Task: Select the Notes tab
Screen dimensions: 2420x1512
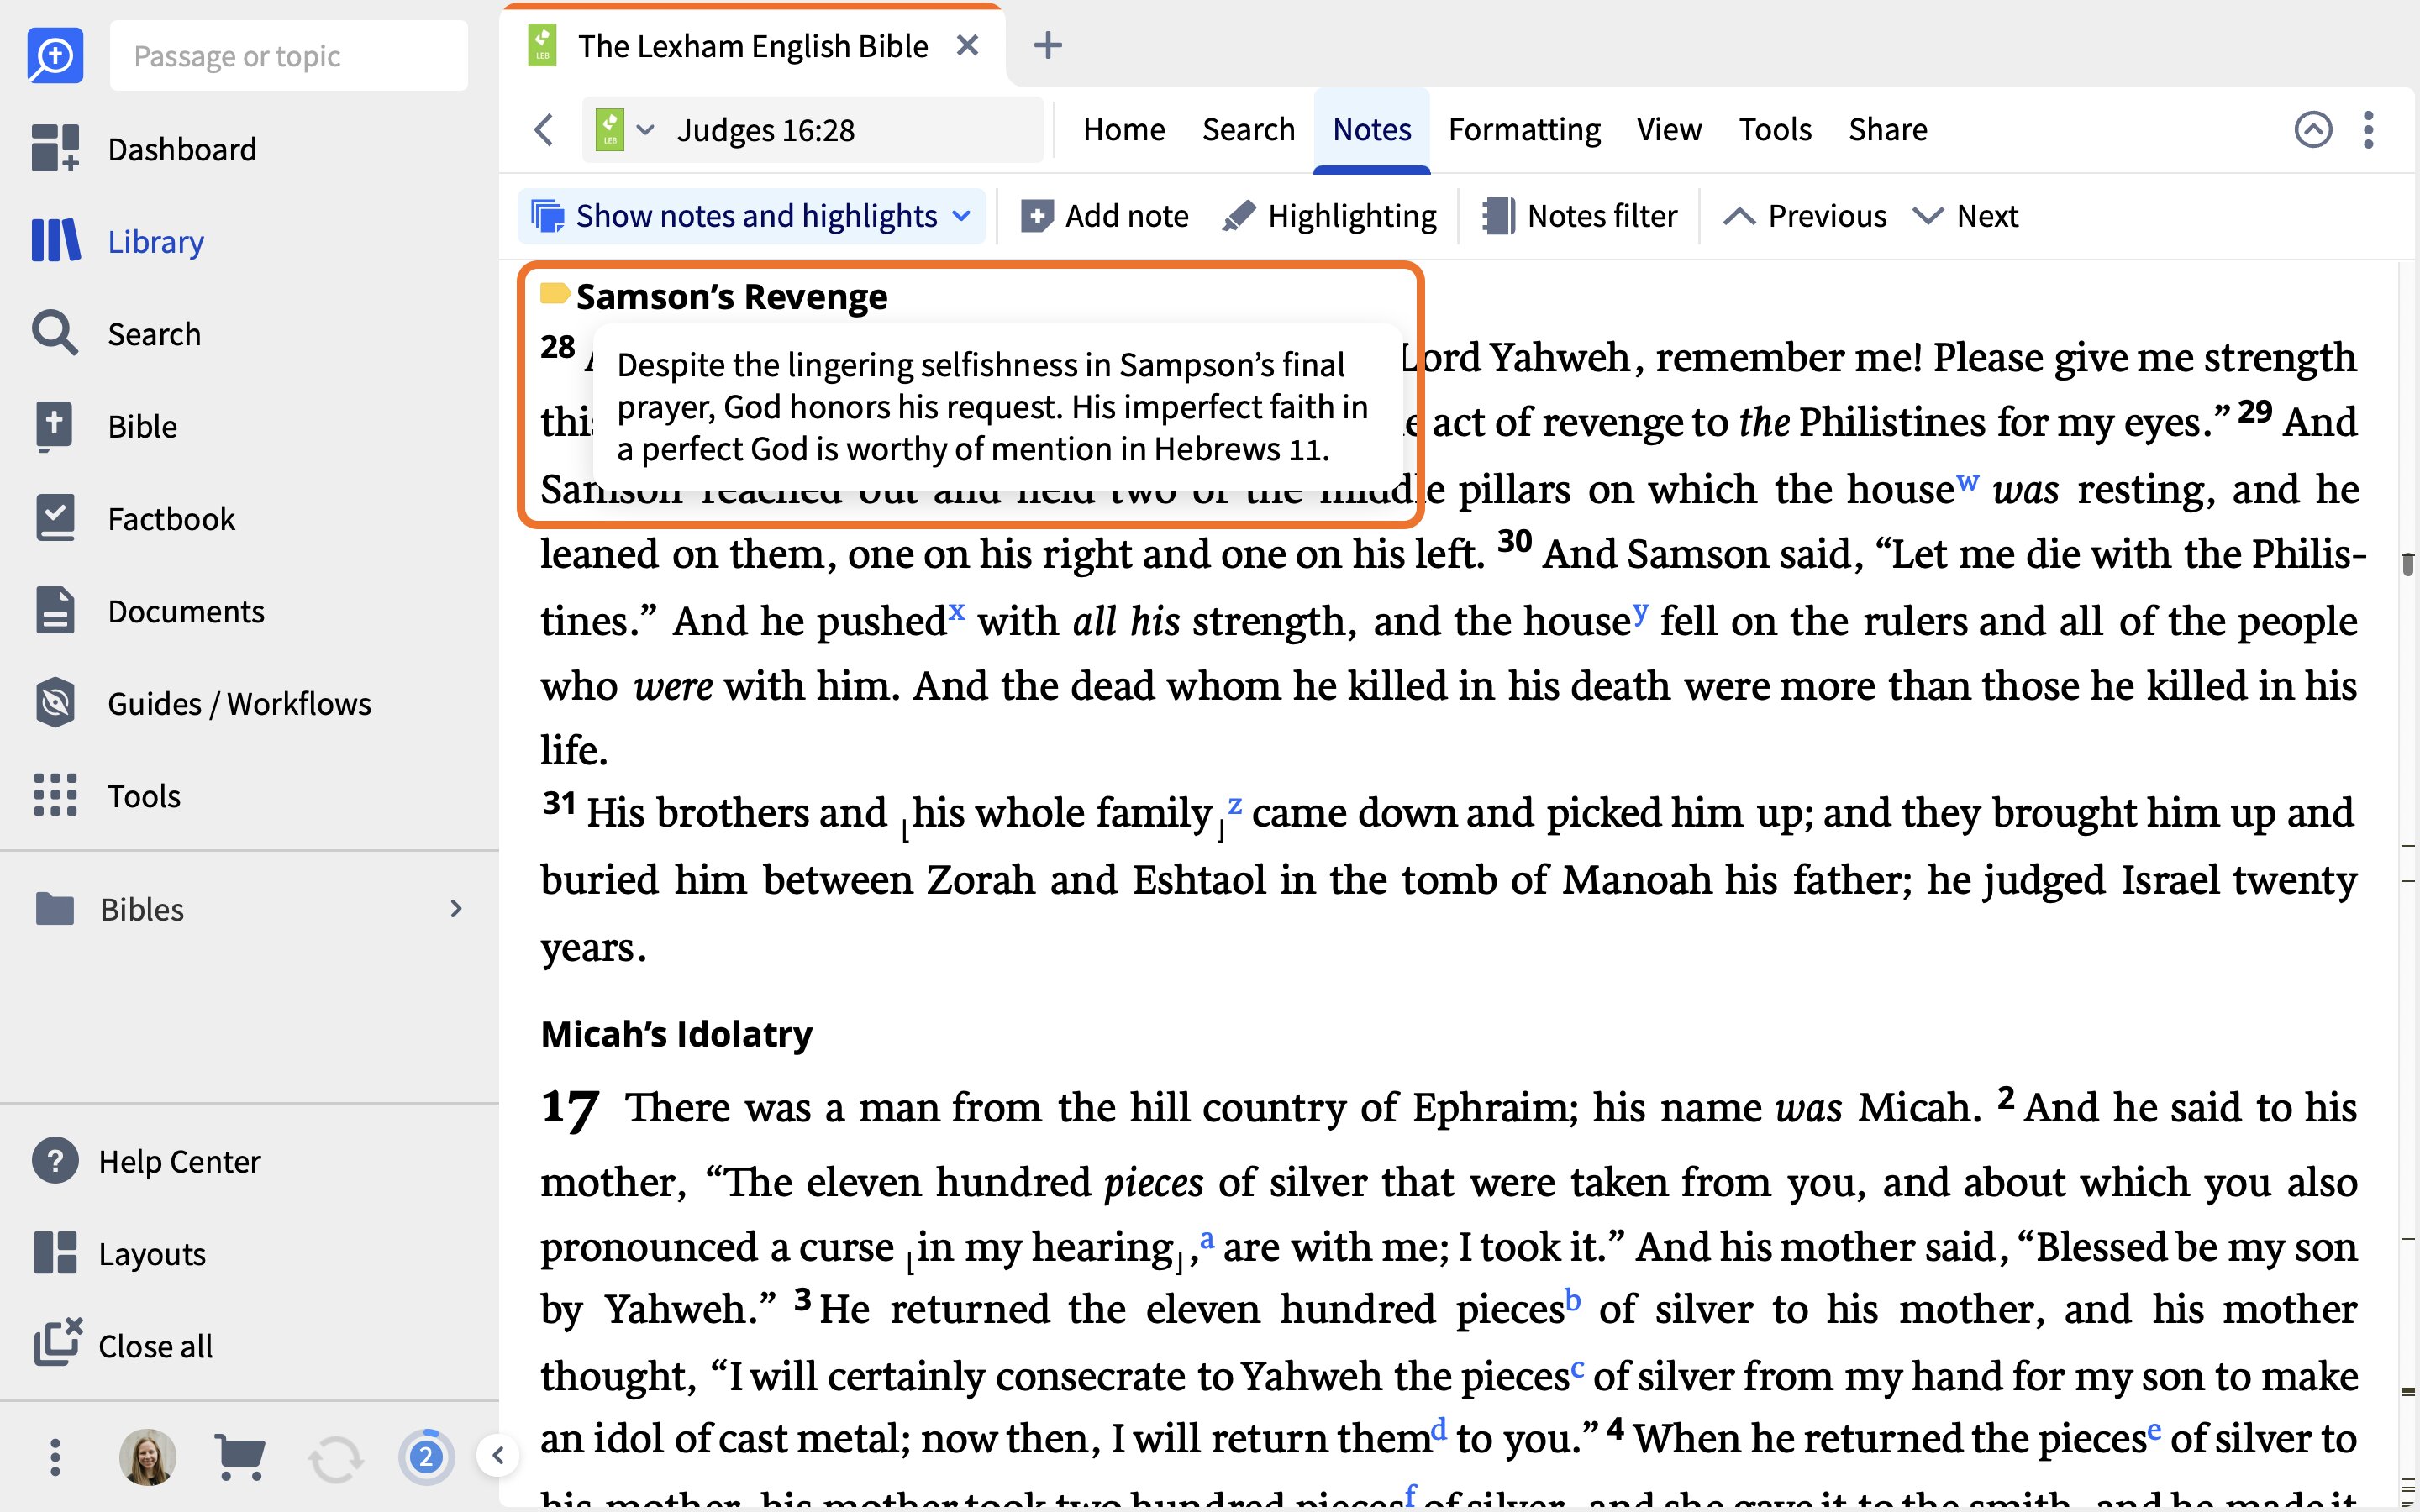Action: tap(1372, 130)
